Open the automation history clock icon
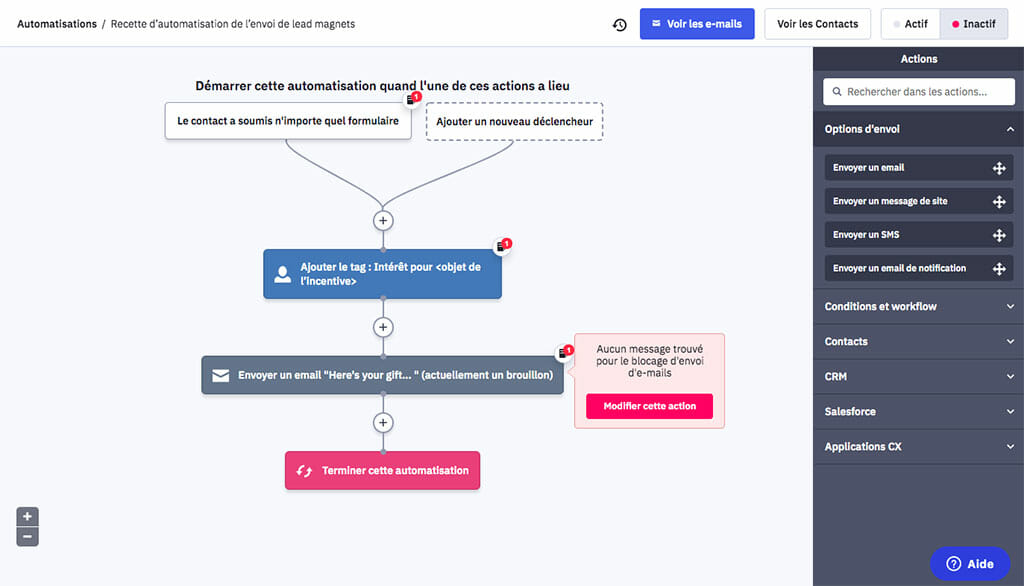The height and width of the screenshot is (586, 1024). (619, 24)
